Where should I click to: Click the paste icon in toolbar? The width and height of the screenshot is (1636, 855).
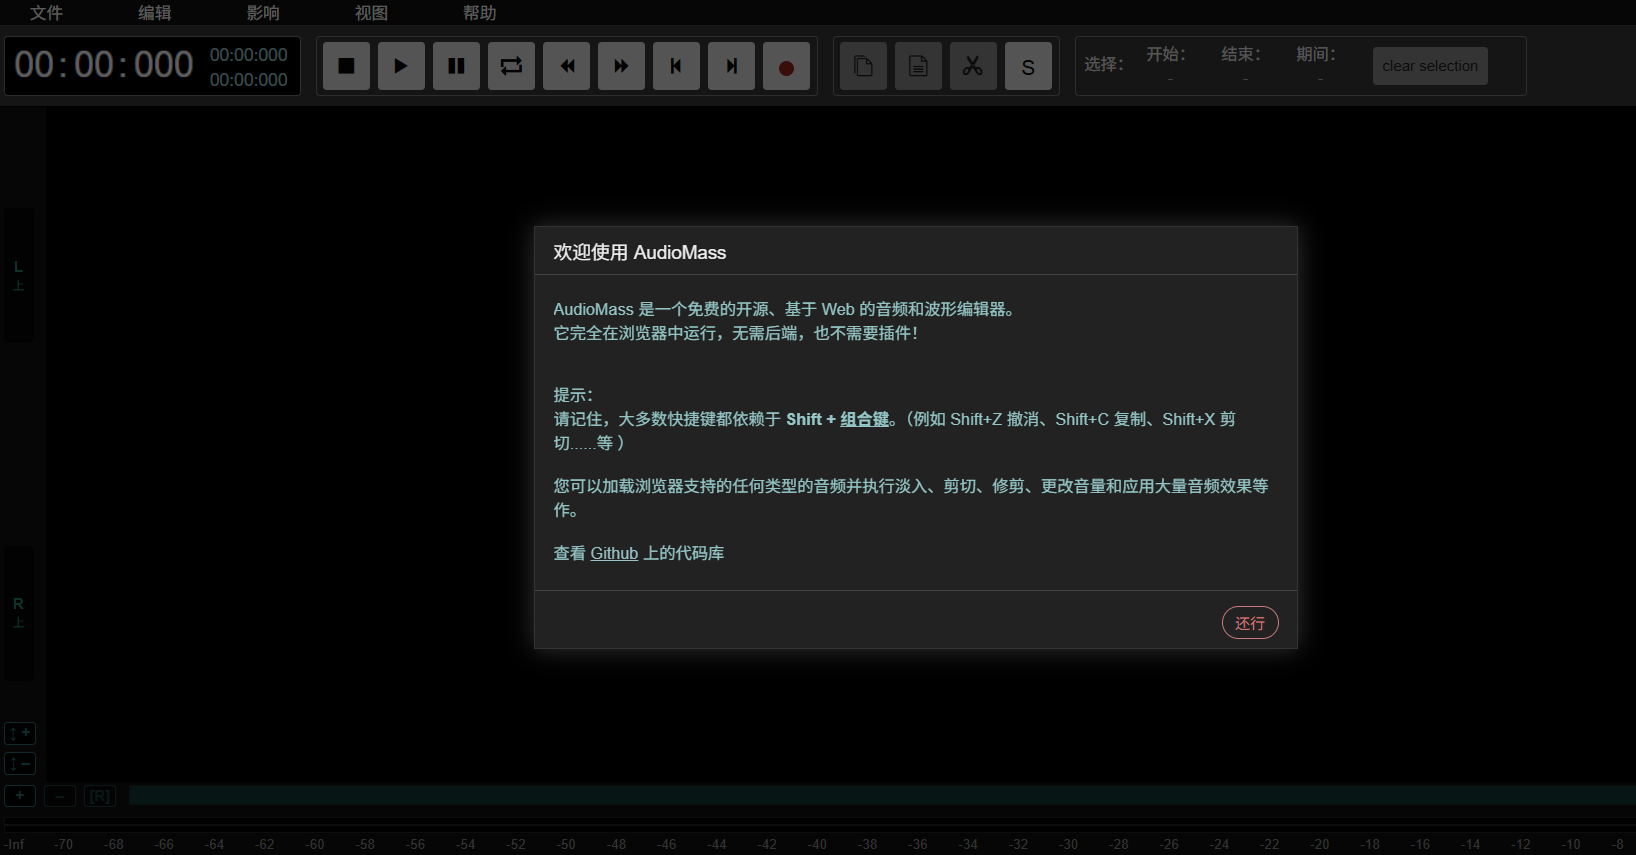click(x=918, y=66)
